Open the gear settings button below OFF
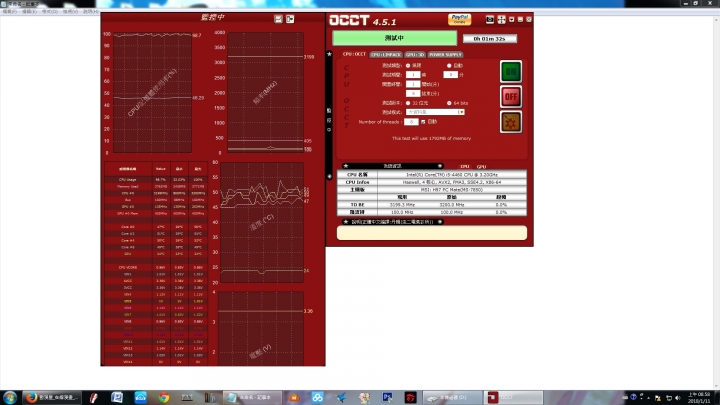This screenshot has height=405, width=720. tap(511, 122)
